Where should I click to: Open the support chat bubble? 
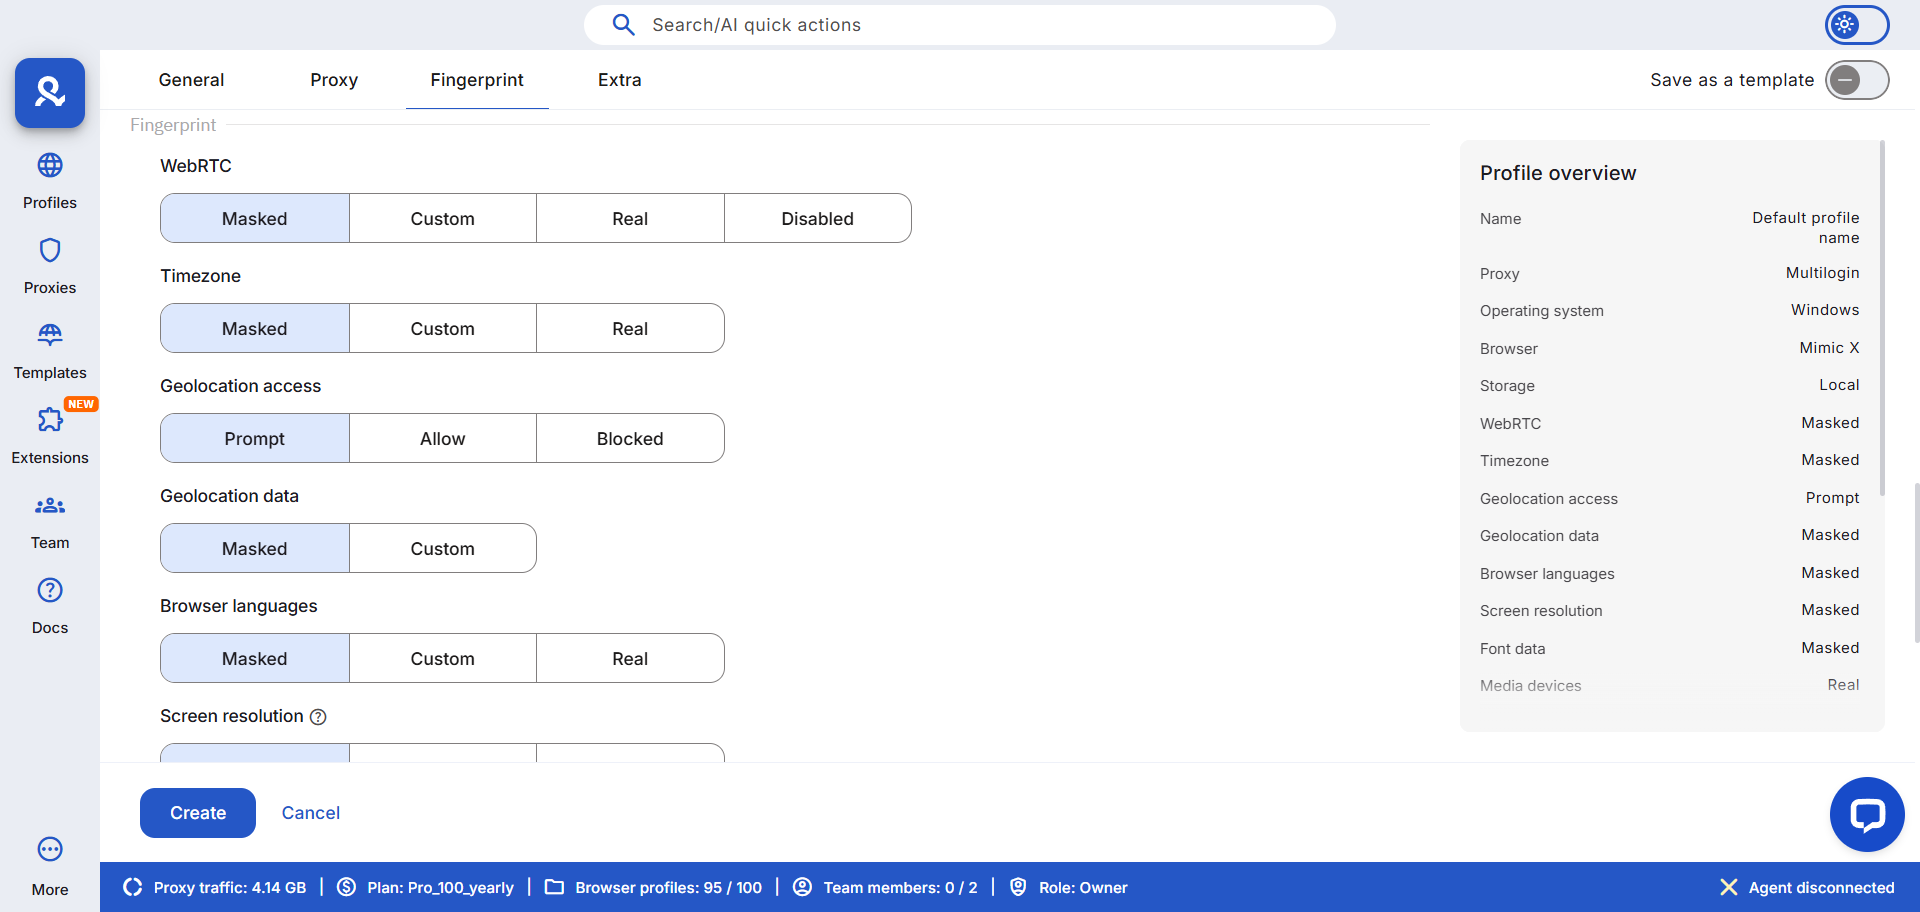click(1866, 814)
